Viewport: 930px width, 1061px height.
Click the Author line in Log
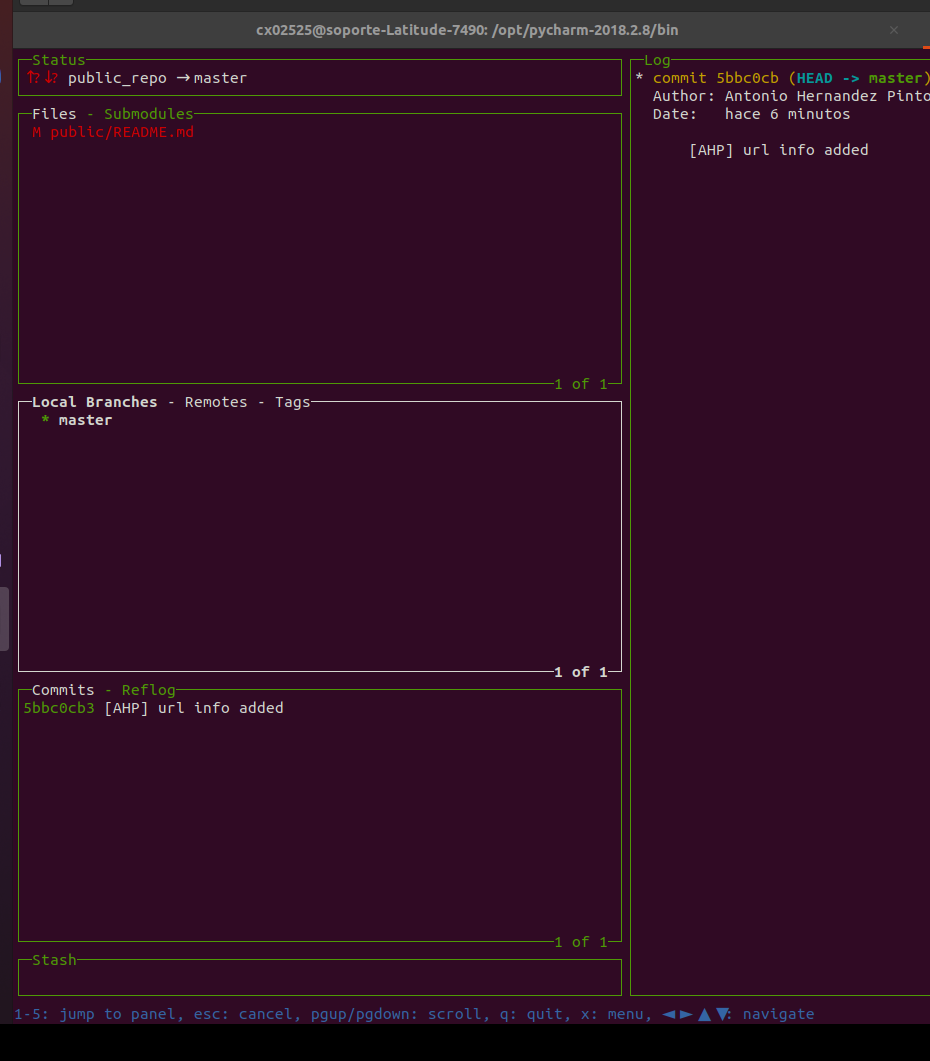(791, 96)
